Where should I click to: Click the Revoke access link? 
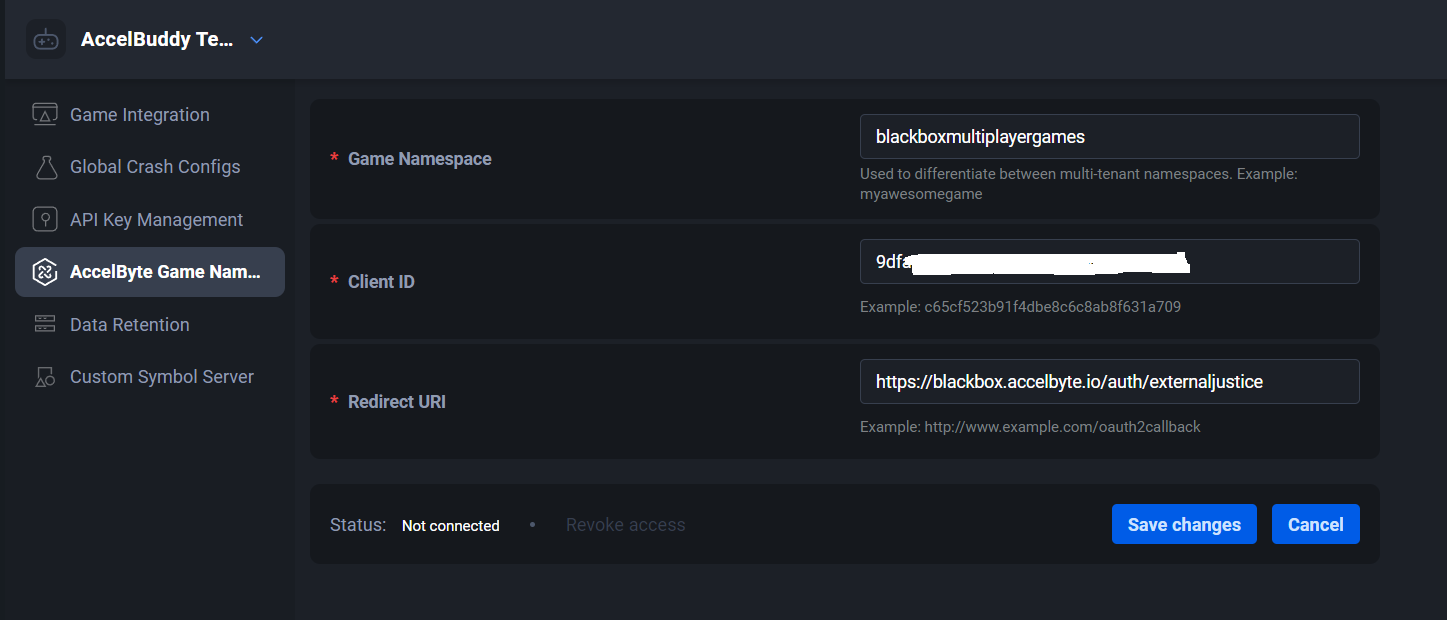625,525
